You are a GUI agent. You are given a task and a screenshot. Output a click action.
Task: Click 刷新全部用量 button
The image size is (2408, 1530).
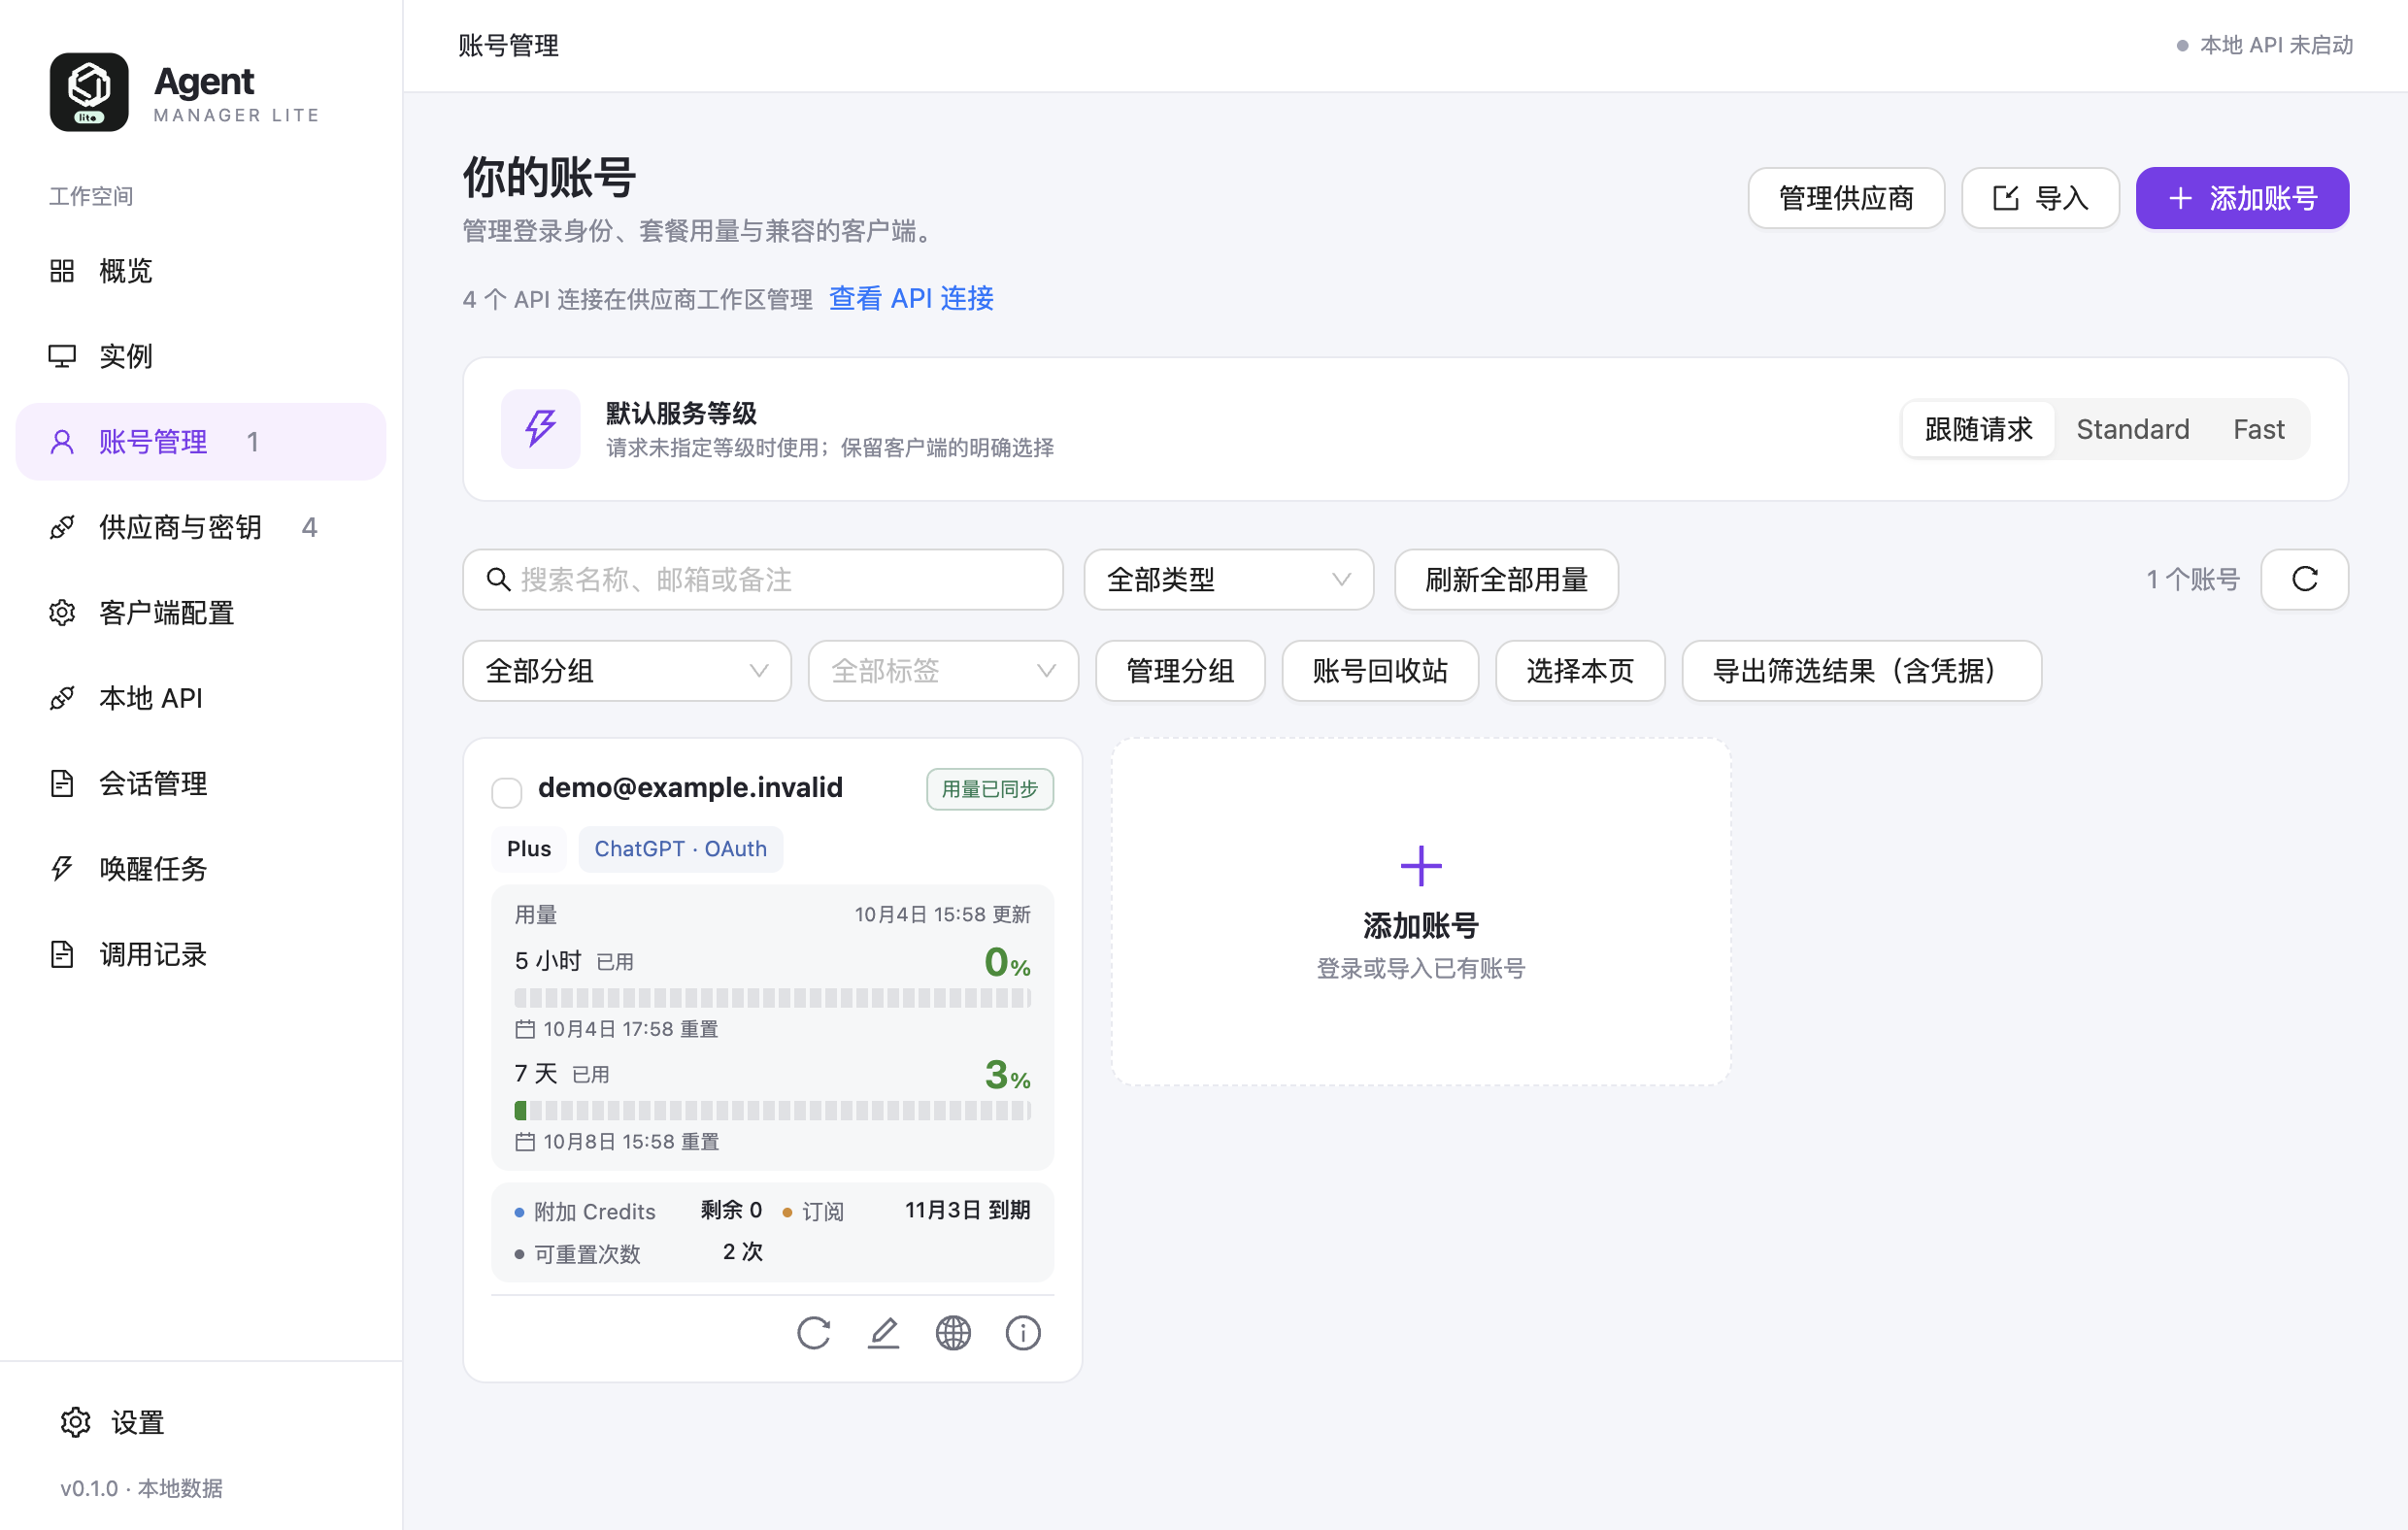point(1506,580)
